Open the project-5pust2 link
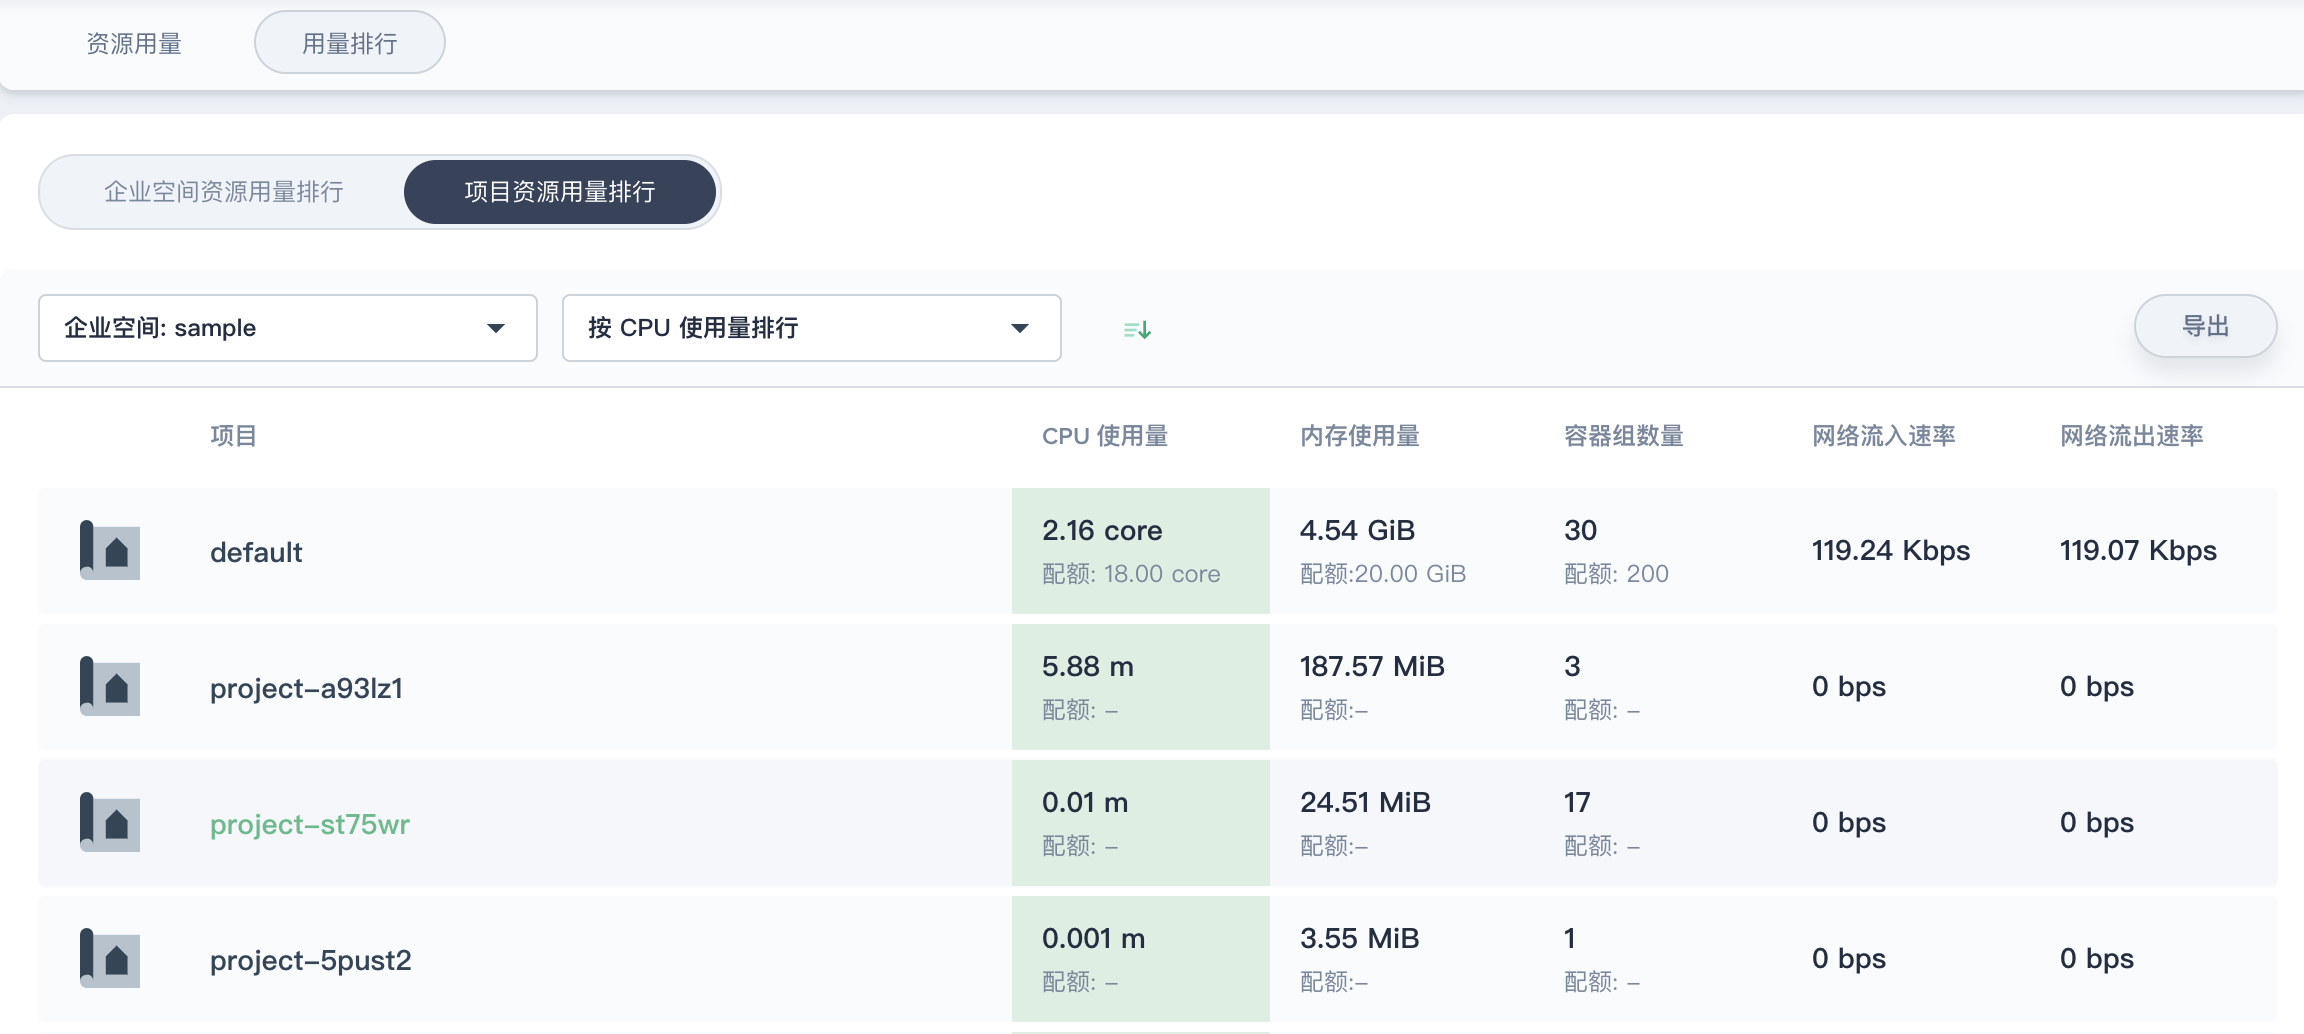The height and width of the screenshot is (1034, 2304). tap(311, 960)
